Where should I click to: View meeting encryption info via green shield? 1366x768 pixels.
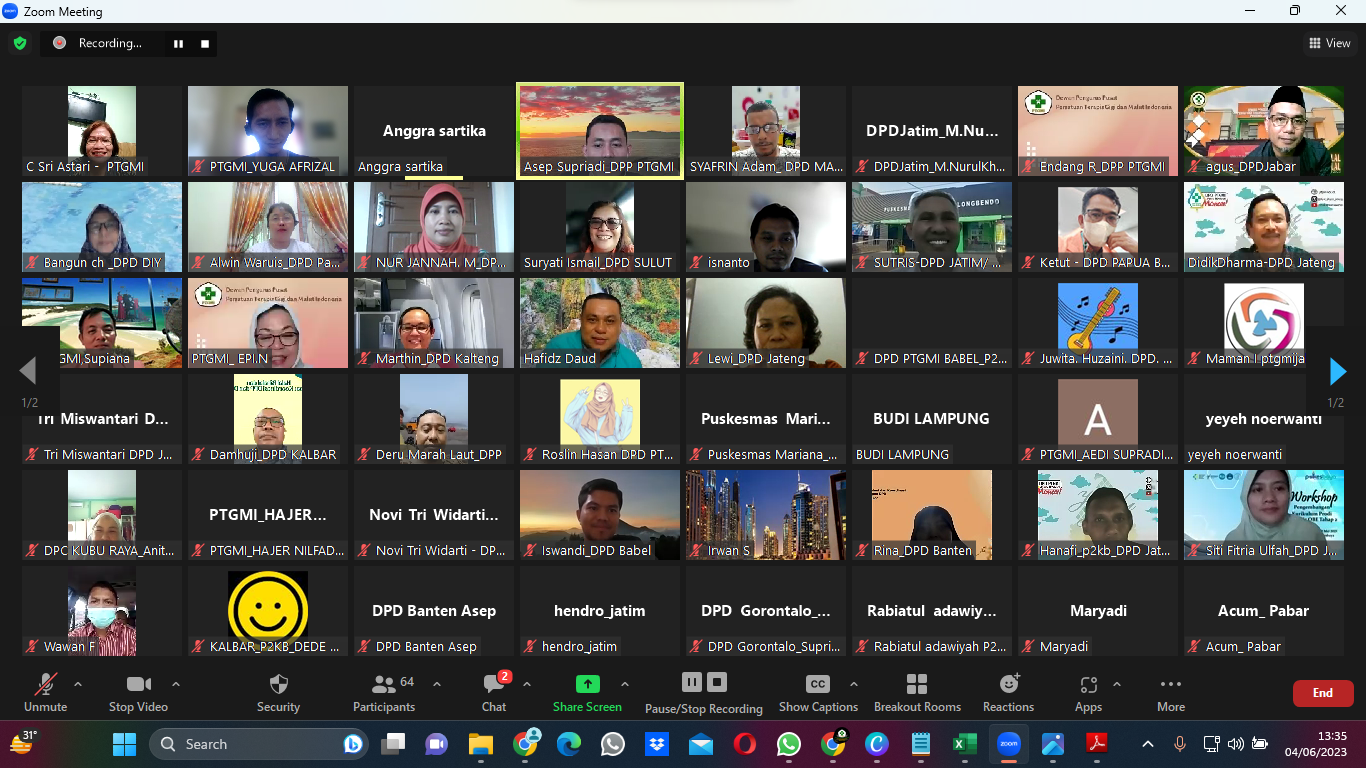[x=20, y=43]
